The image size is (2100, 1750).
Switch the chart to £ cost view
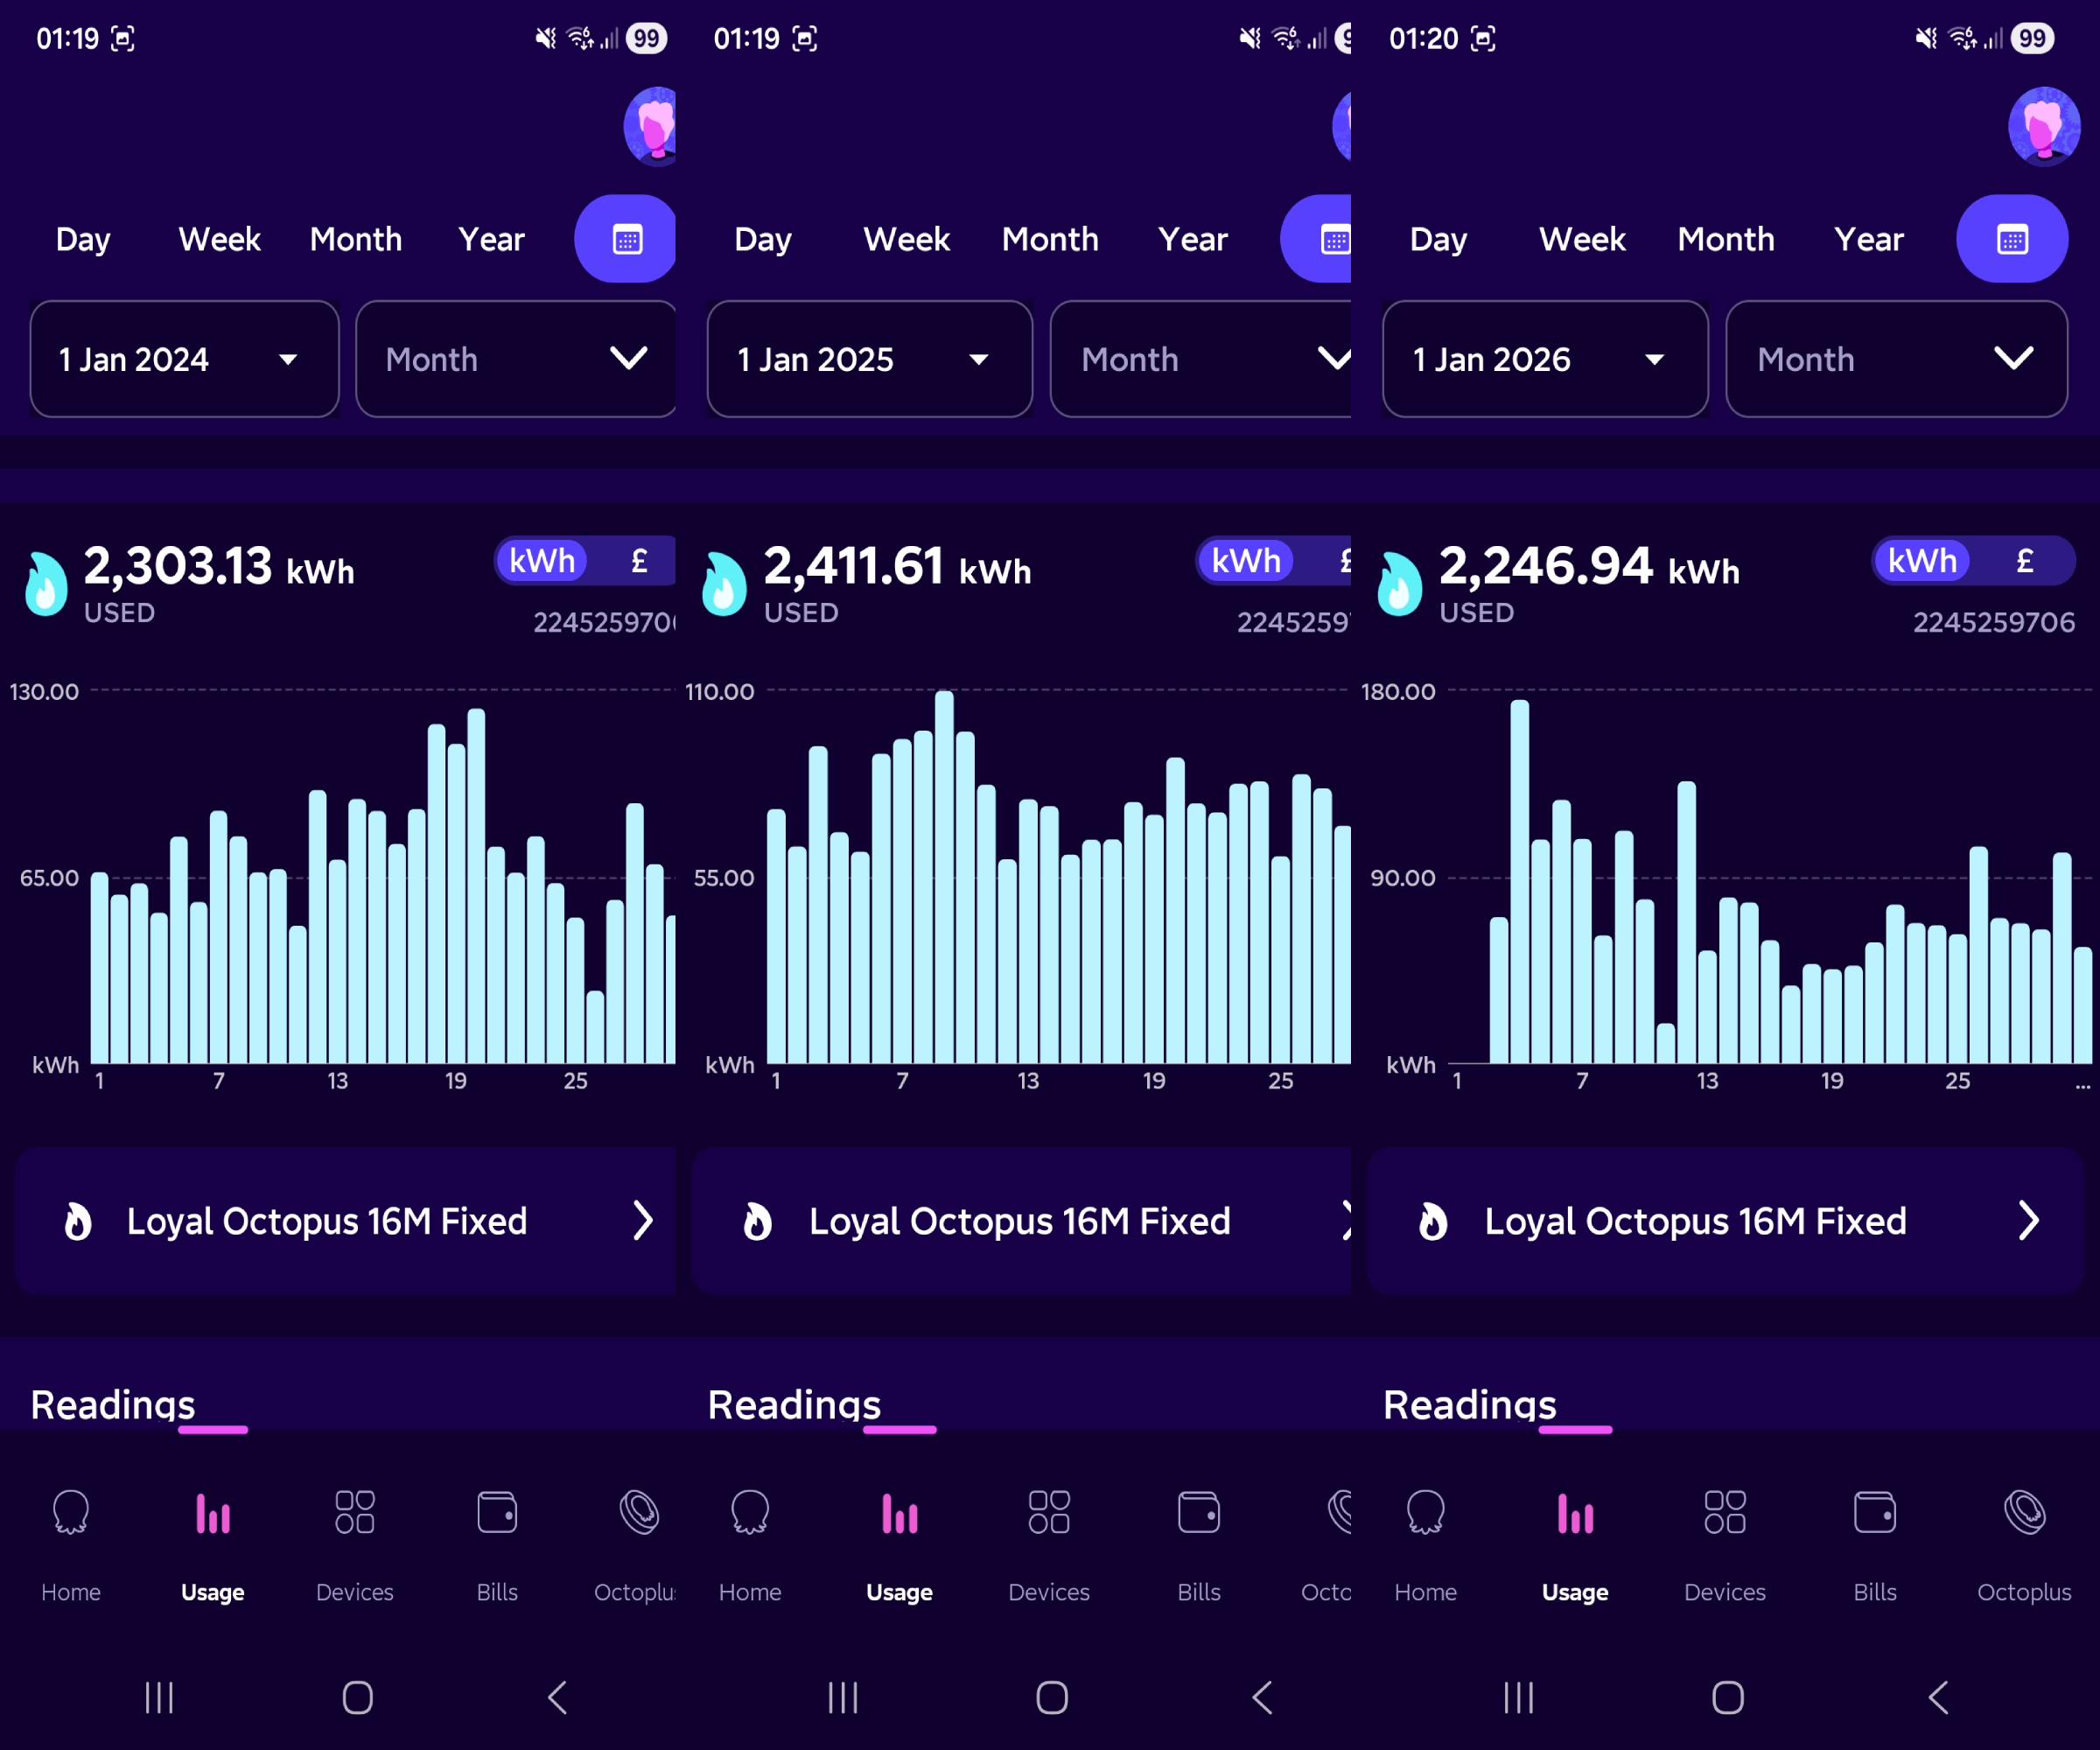[x=638, y=560]
